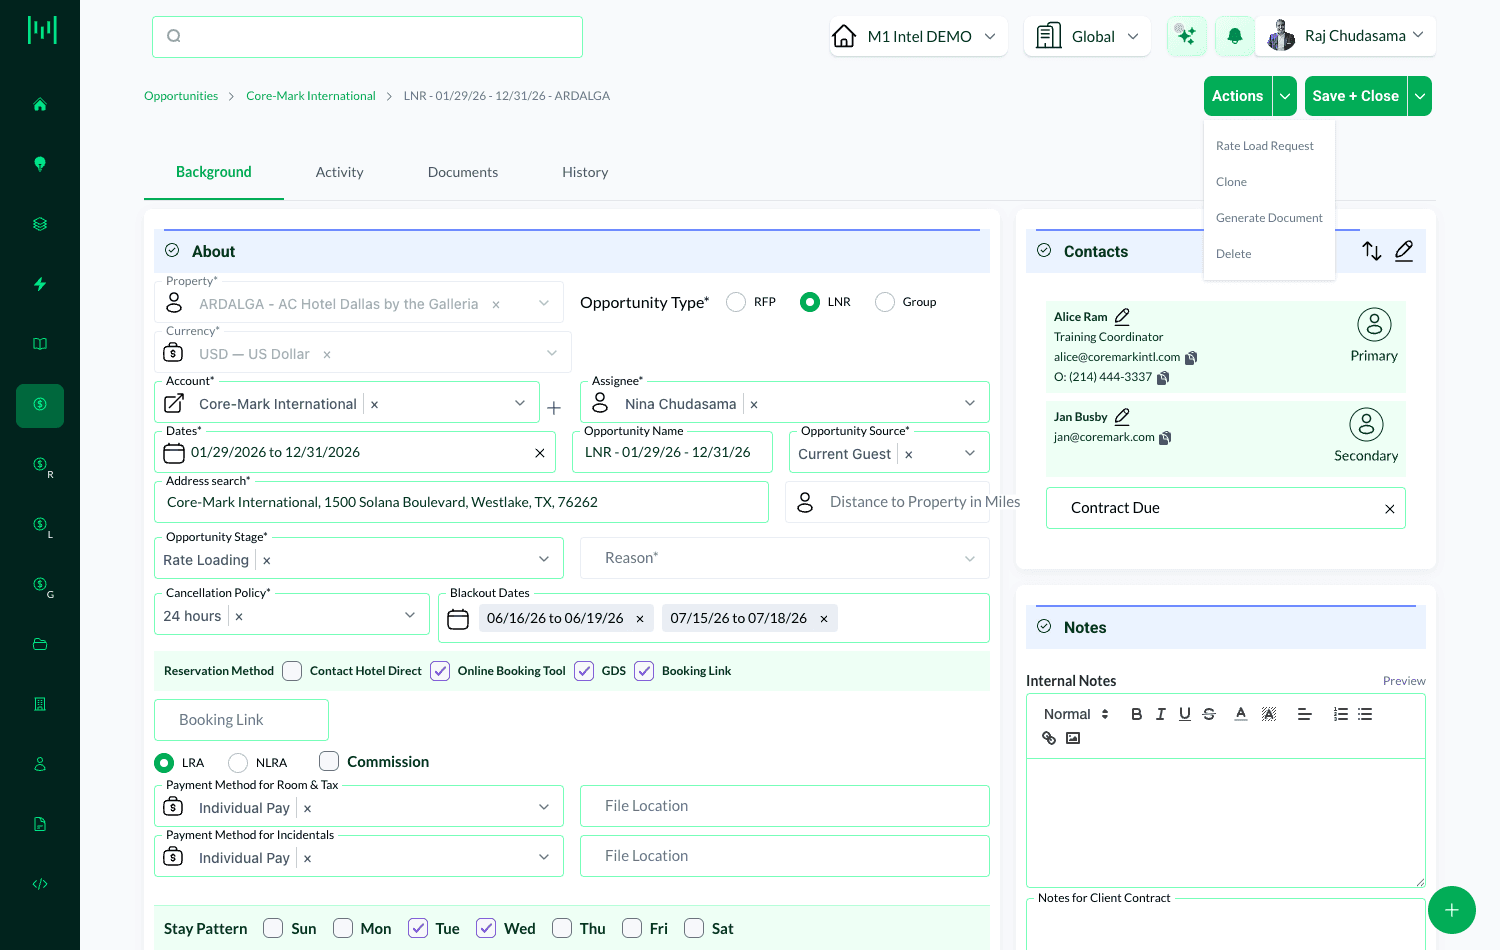Click the Save + Close button

[x=1356, y=96]
